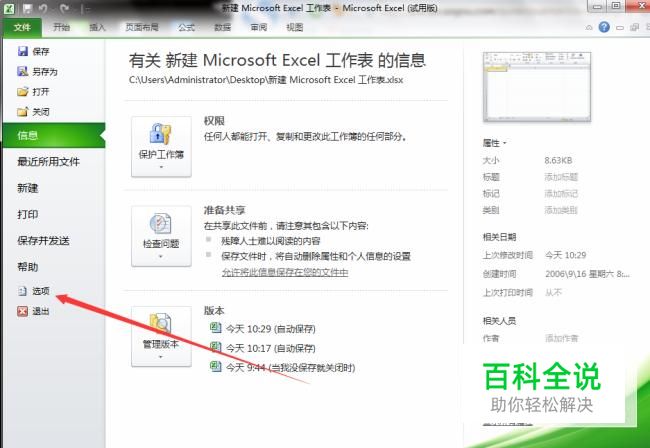Restore the workbook window in the ribbon
Viewport: 650px width, 448px height.
(x=635, y=28)
